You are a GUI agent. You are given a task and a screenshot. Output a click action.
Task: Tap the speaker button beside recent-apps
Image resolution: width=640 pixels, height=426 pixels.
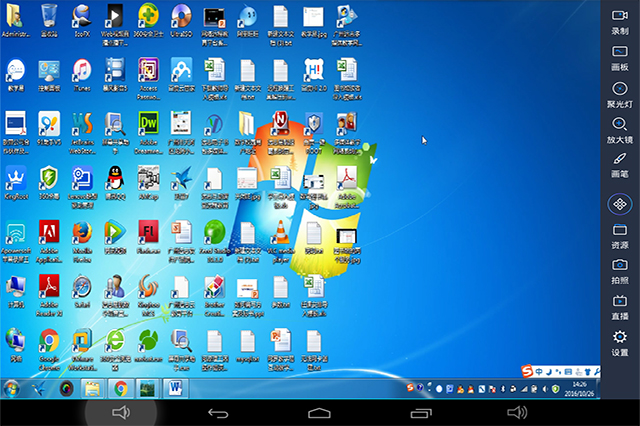point(517,413)
